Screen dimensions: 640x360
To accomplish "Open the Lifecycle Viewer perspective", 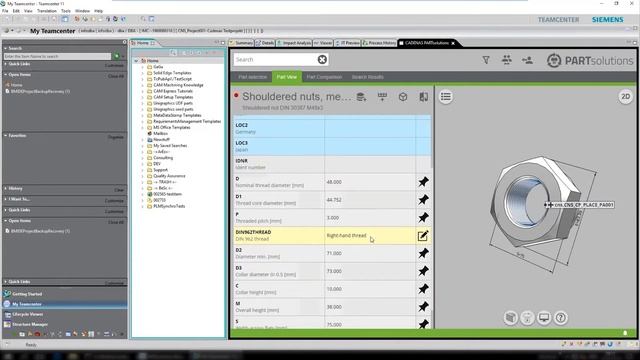I will pyautogui.click(x=27, y=314).
